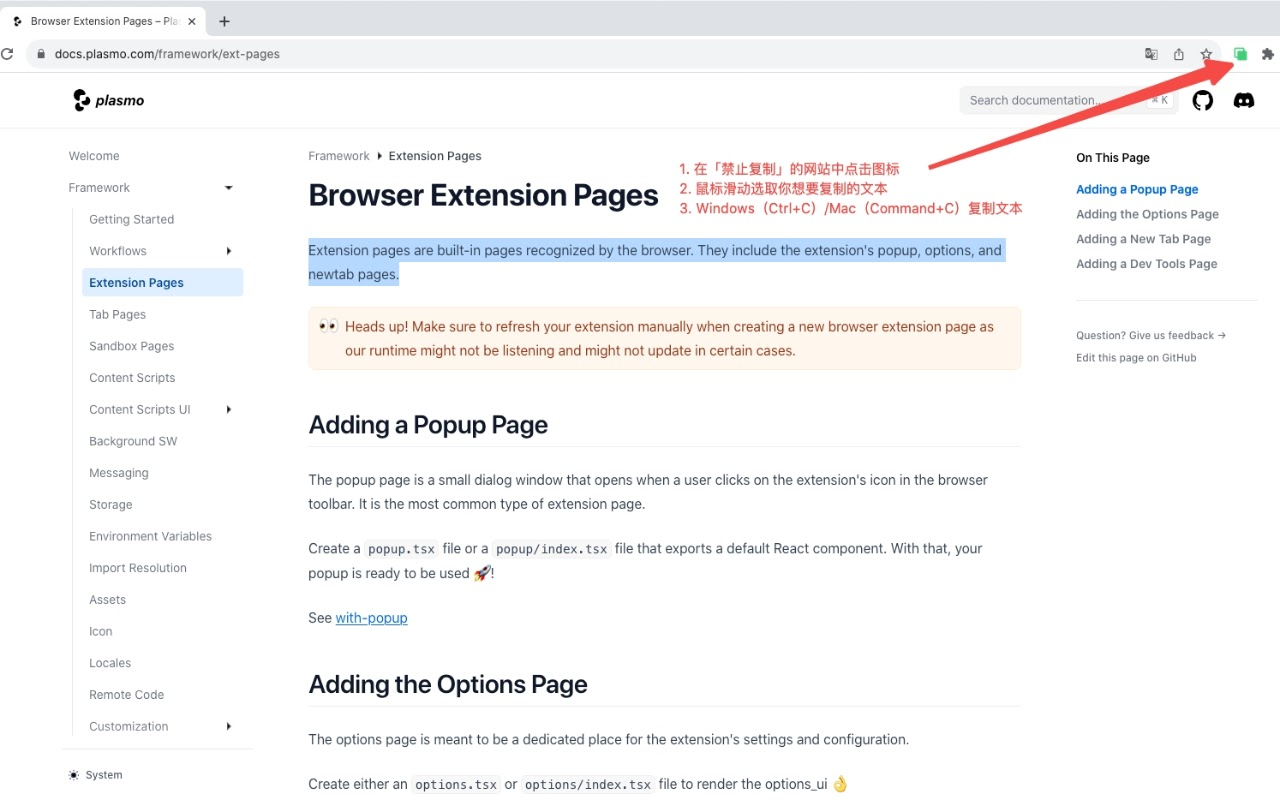Open the with-popup link
This screenshot has width=1280, height=800.
(371, 618)
